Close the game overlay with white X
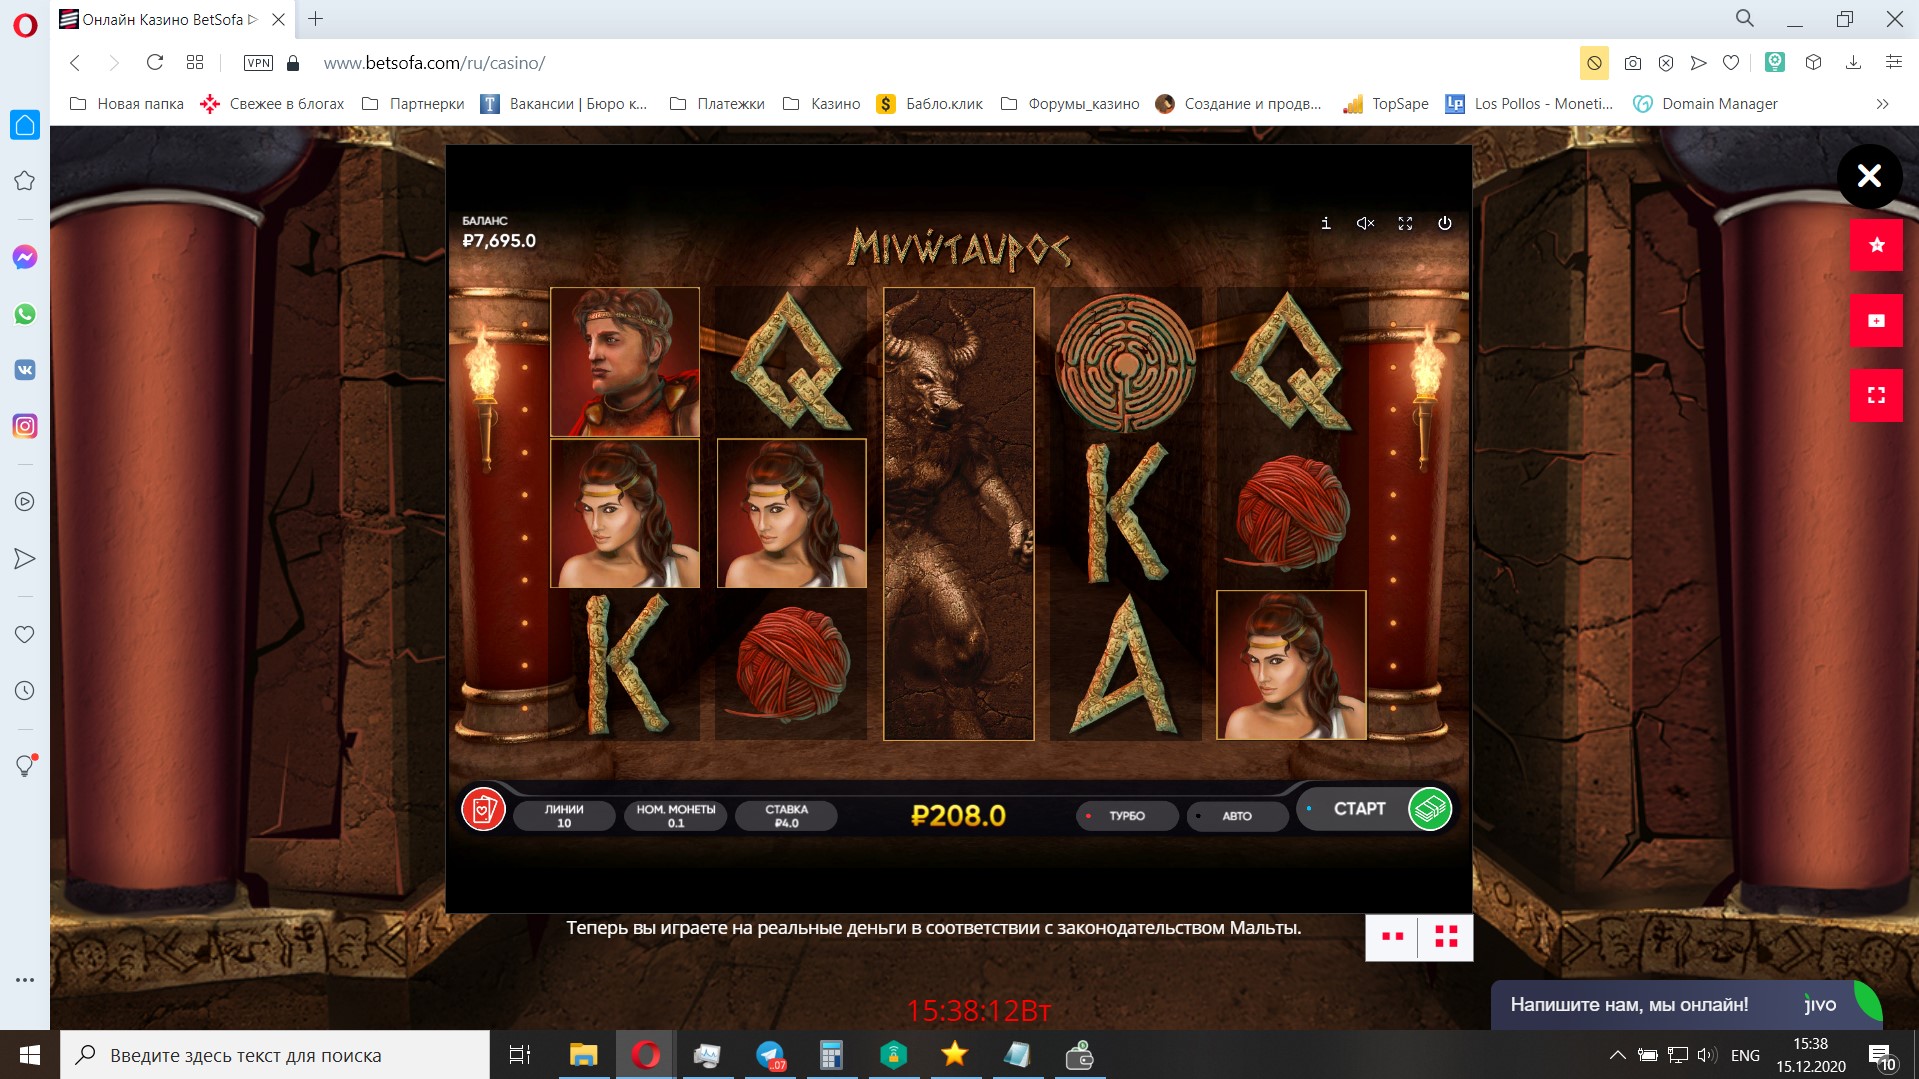Viewport: 1919px width, 1079px height. pyautogui.click(x=1869, y=176)
